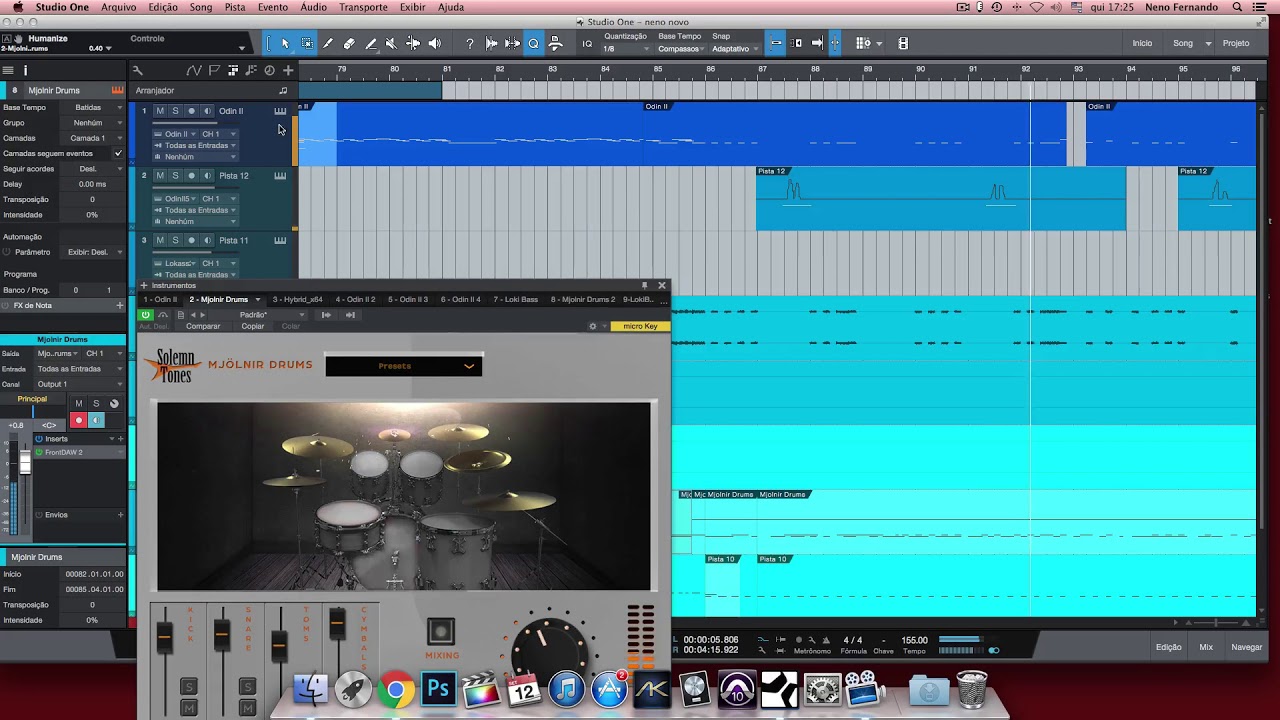Switch to the '1 - Odin II' instrument tab
The width and height of the screenshot is (1280, 720).
[160, 299]
